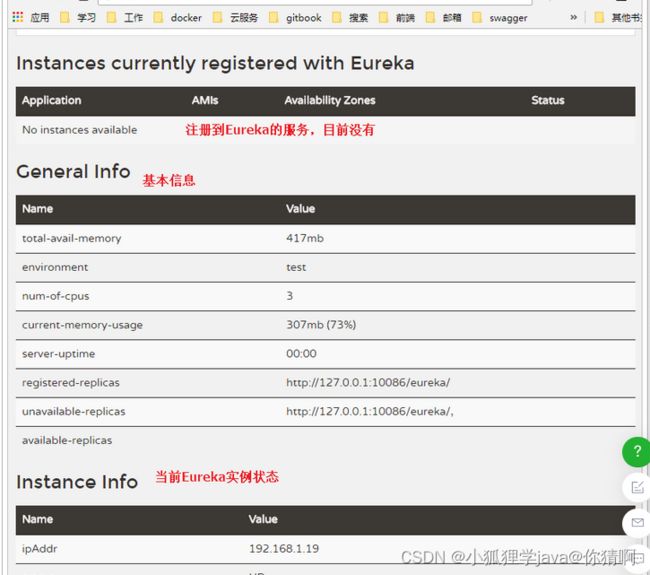Screen dimensions: 650x575
Task: Expand the hidden bookmarks chevron
Action: point(573,17)
